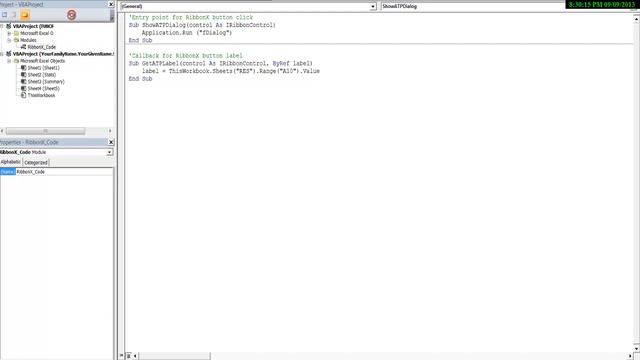Screen dimensions: 640x360
Task: Click the Procedure View button at bottom-left
Action: (121, 356)
